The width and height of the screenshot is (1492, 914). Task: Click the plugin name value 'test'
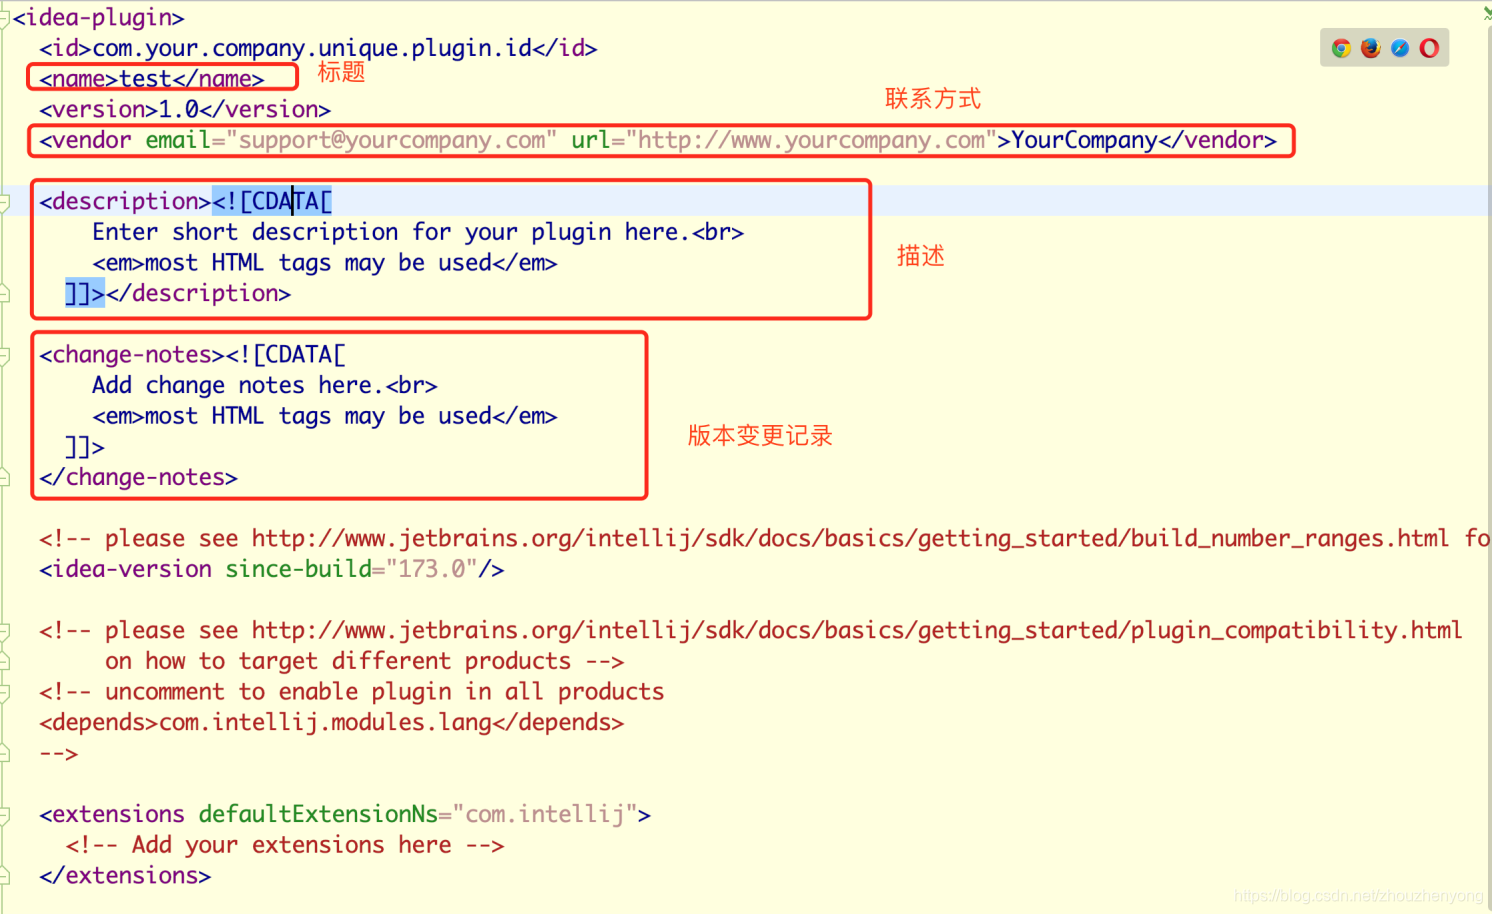pos(145,79)
